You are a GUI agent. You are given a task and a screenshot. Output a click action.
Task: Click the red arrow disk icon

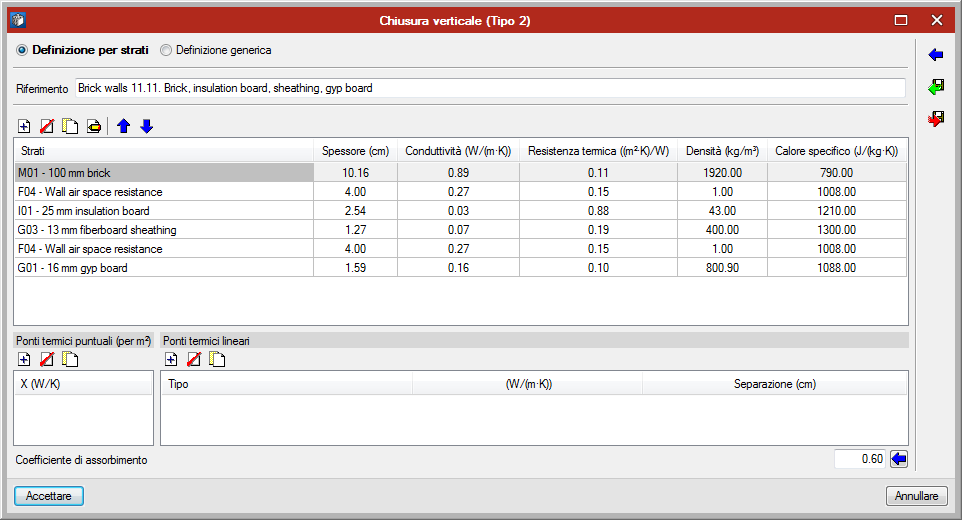coord(936,118)
